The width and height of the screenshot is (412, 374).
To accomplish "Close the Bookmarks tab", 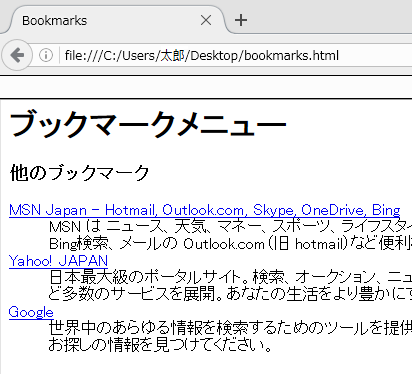I will tap(206, 21).
